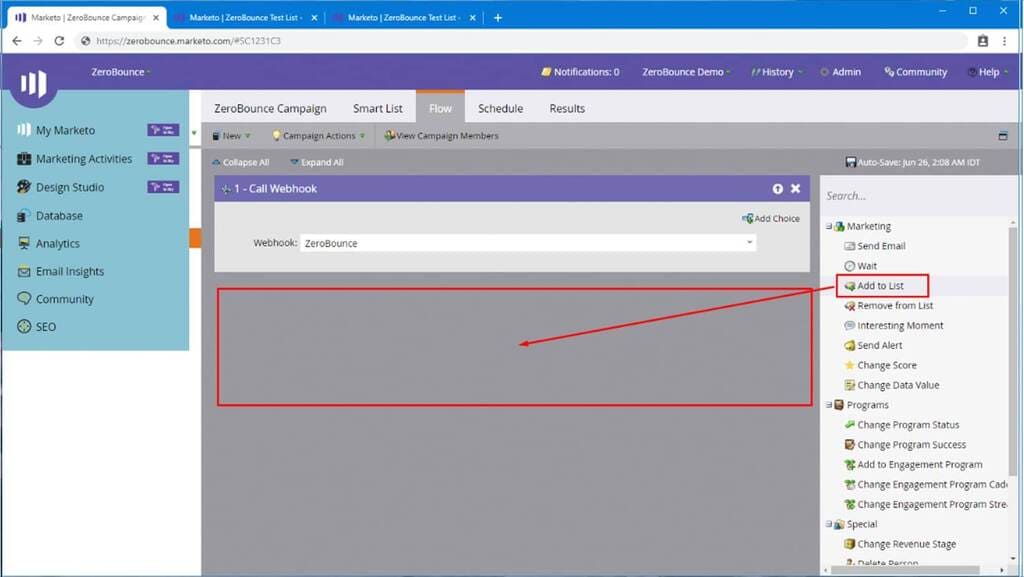Reload the browser page

[x=59, y=40]
